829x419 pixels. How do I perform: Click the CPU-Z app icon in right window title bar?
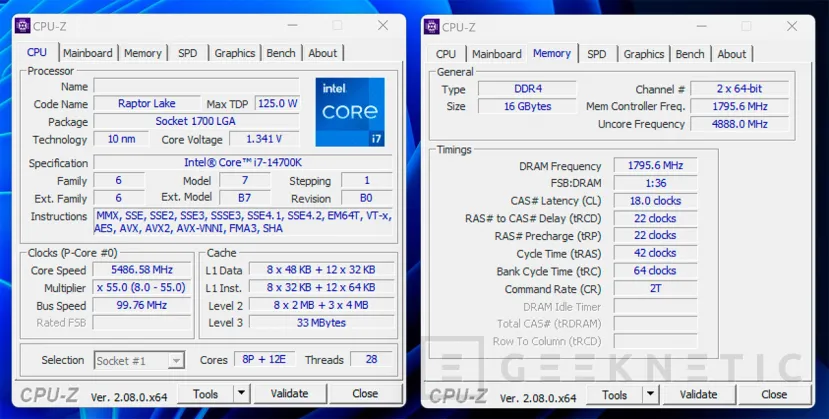click(431, 26)
